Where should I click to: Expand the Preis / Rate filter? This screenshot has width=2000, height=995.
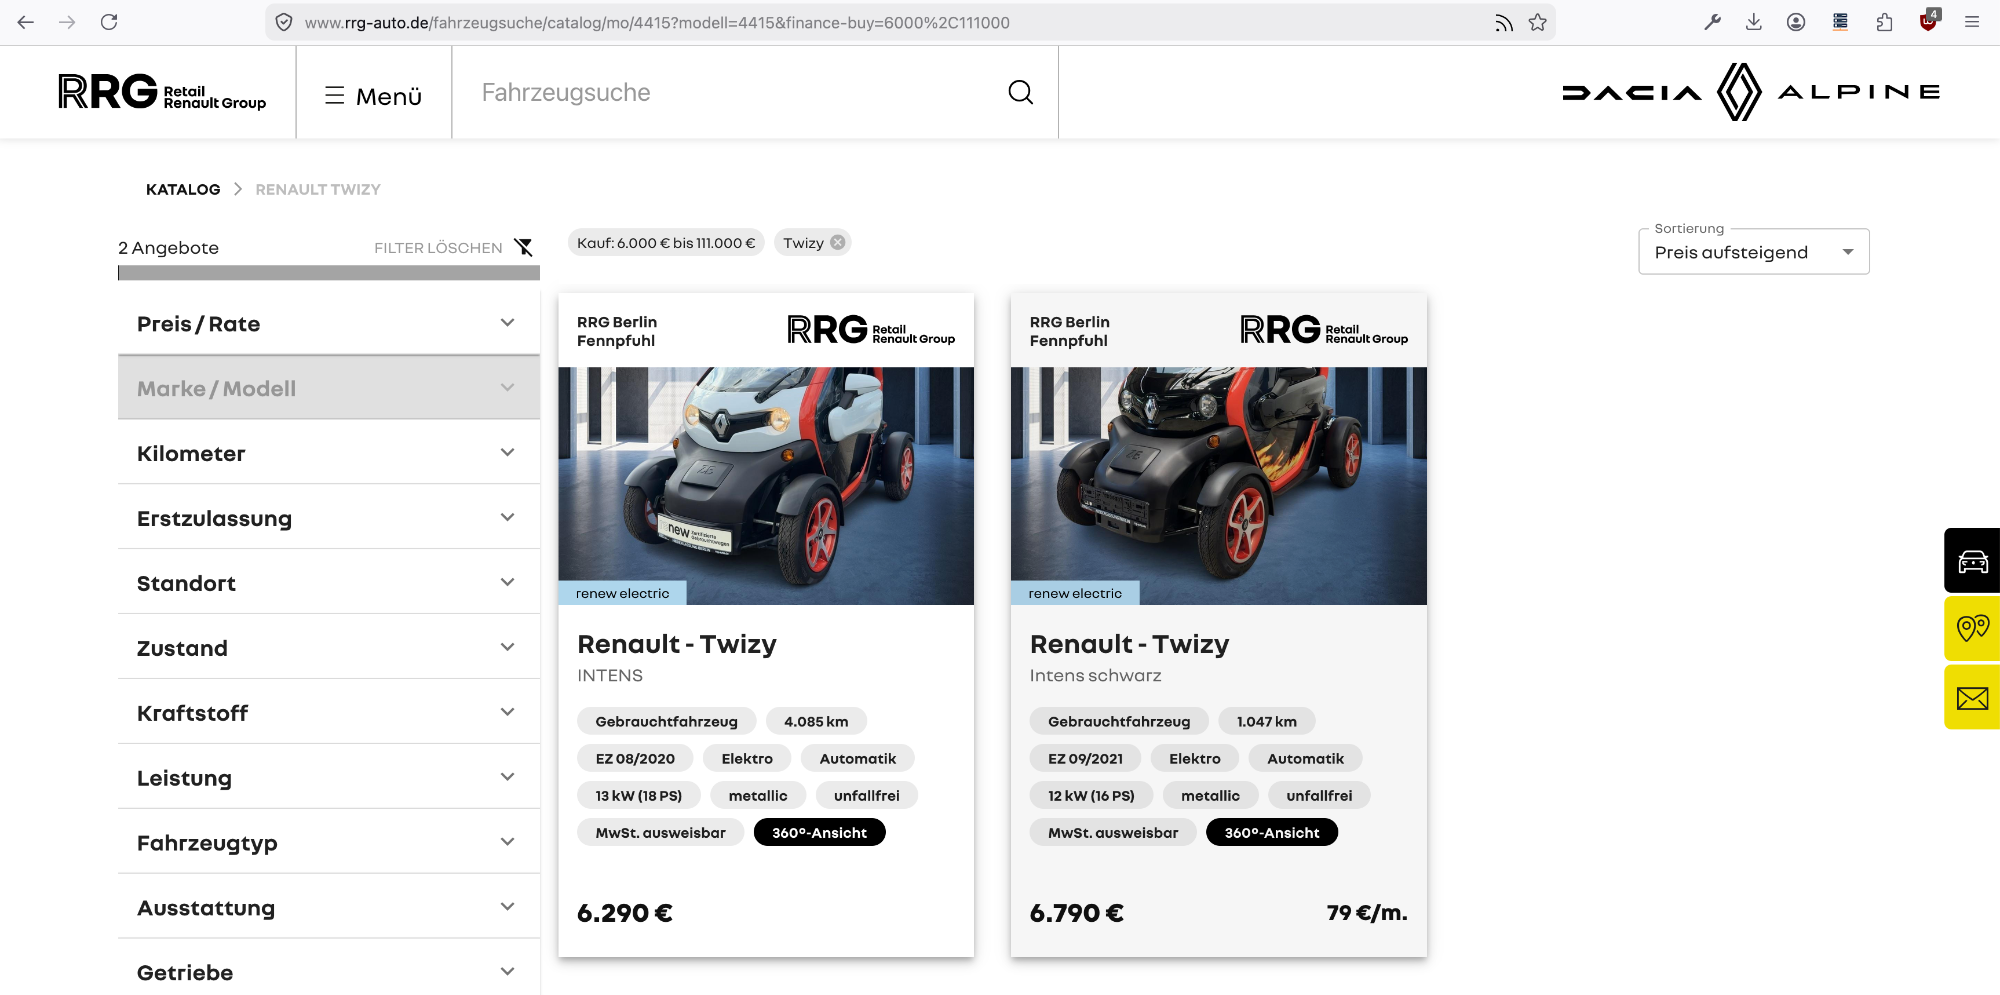tap(329, 323)
